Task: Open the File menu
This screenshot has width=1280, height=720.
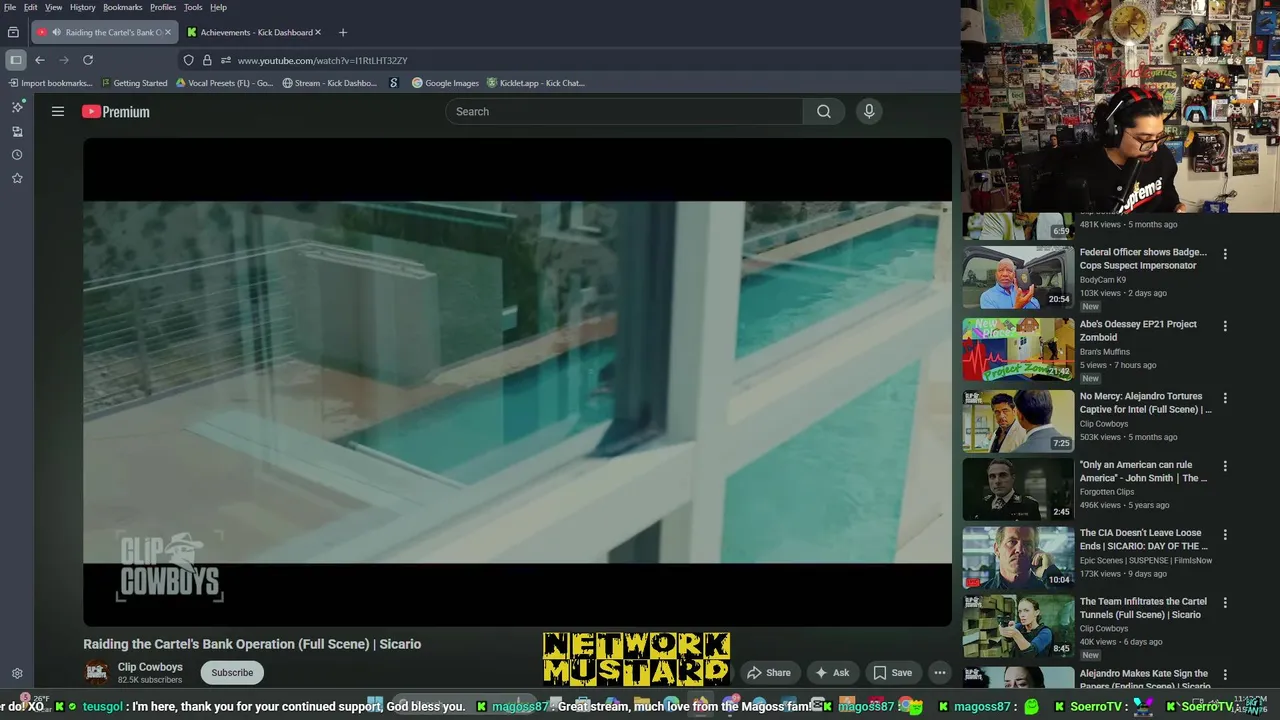Action: 10,7
